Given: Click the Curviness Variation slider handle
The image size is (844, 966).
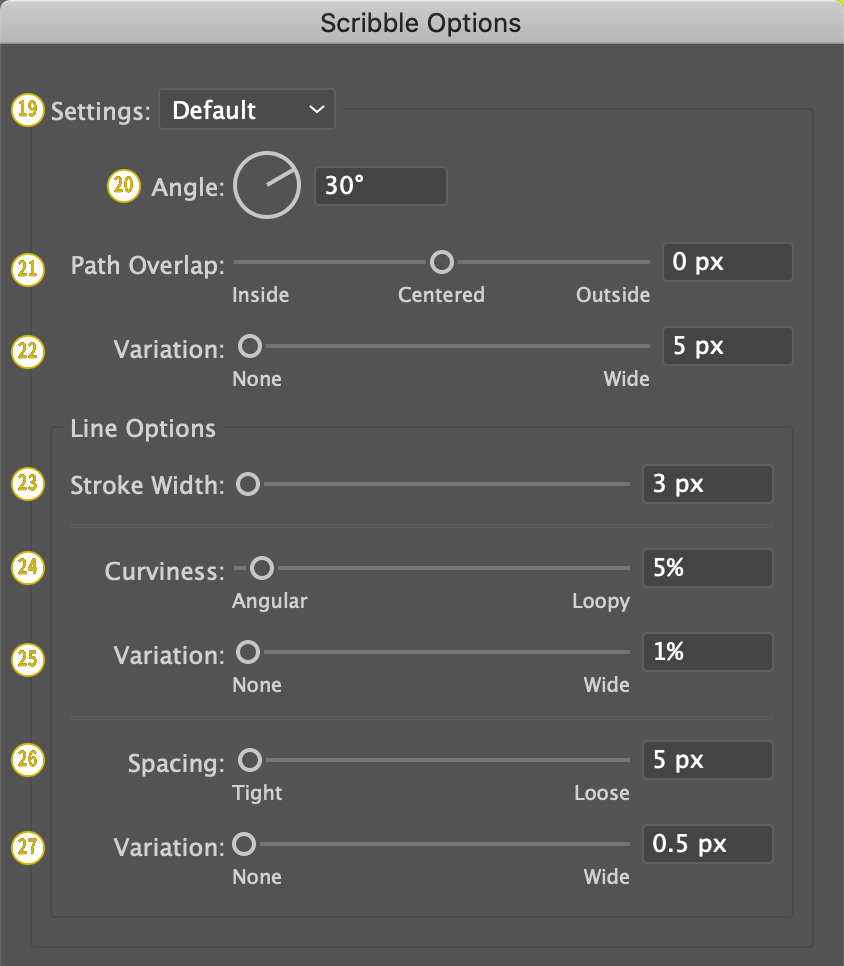Looking at the screenshot, I should click(x=247, y=653).
